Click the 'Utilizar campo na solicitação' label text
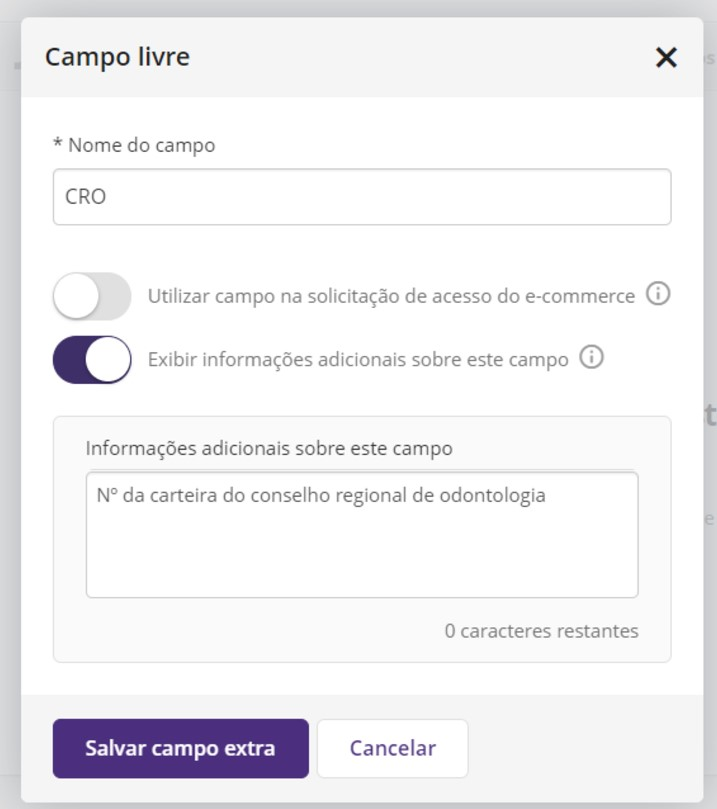The image size is (717, 809). (x=391, y=296)
